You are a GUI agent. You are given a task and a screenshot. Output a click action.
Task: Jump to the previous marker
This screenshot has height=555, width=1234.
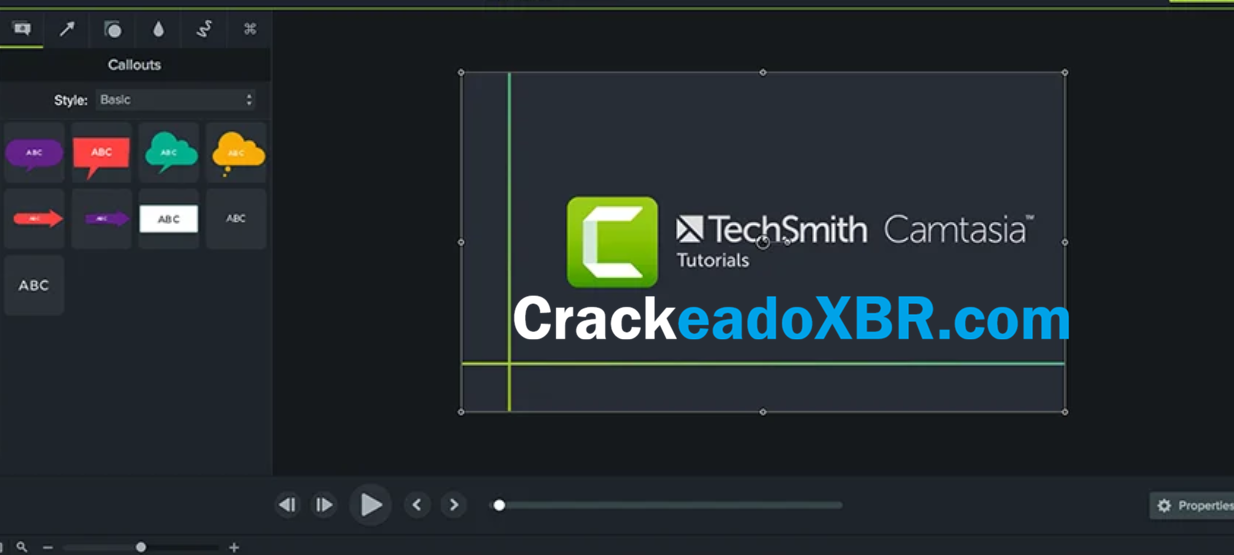[x=417, y=505]
